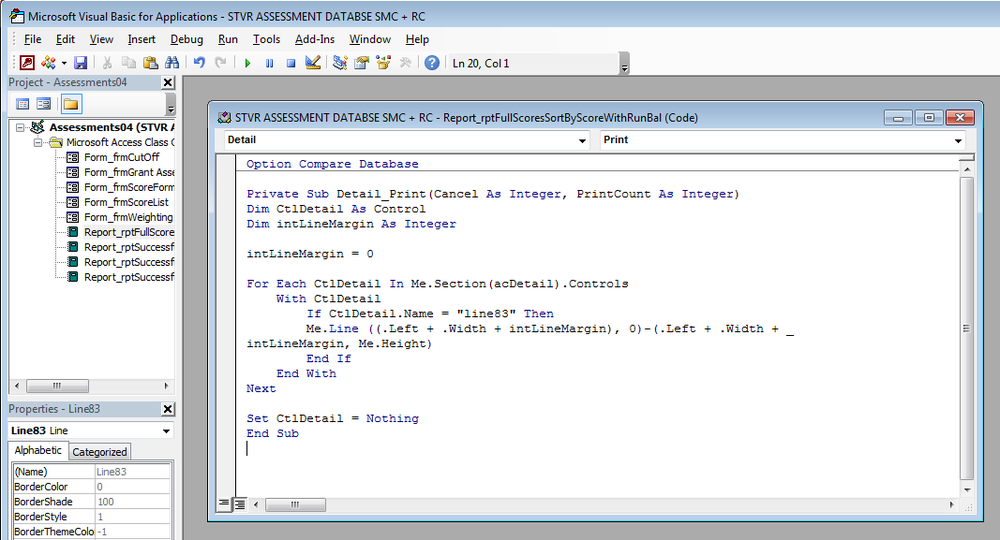Click code window scroll down arrow
This screenshot has width=1000, height=540.
967,490
